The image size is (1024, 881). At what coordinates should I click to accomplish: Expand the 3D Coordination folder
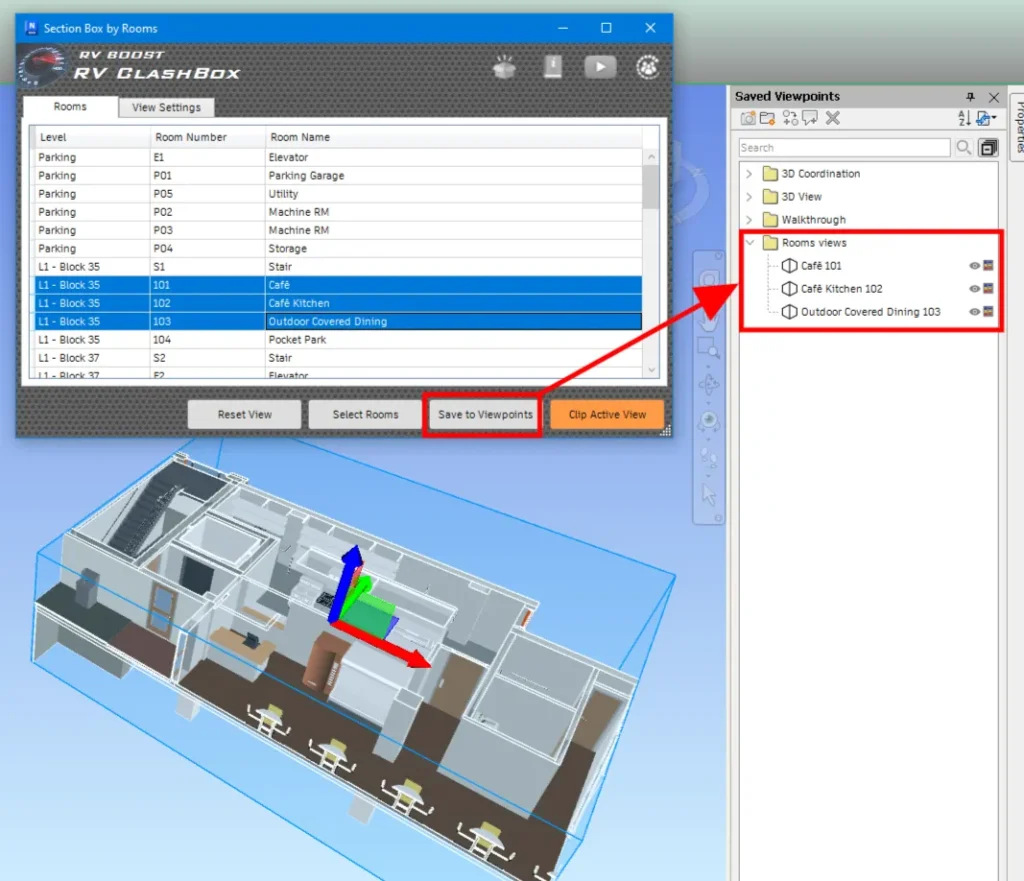pyautogui.click(x=749, y=174)
